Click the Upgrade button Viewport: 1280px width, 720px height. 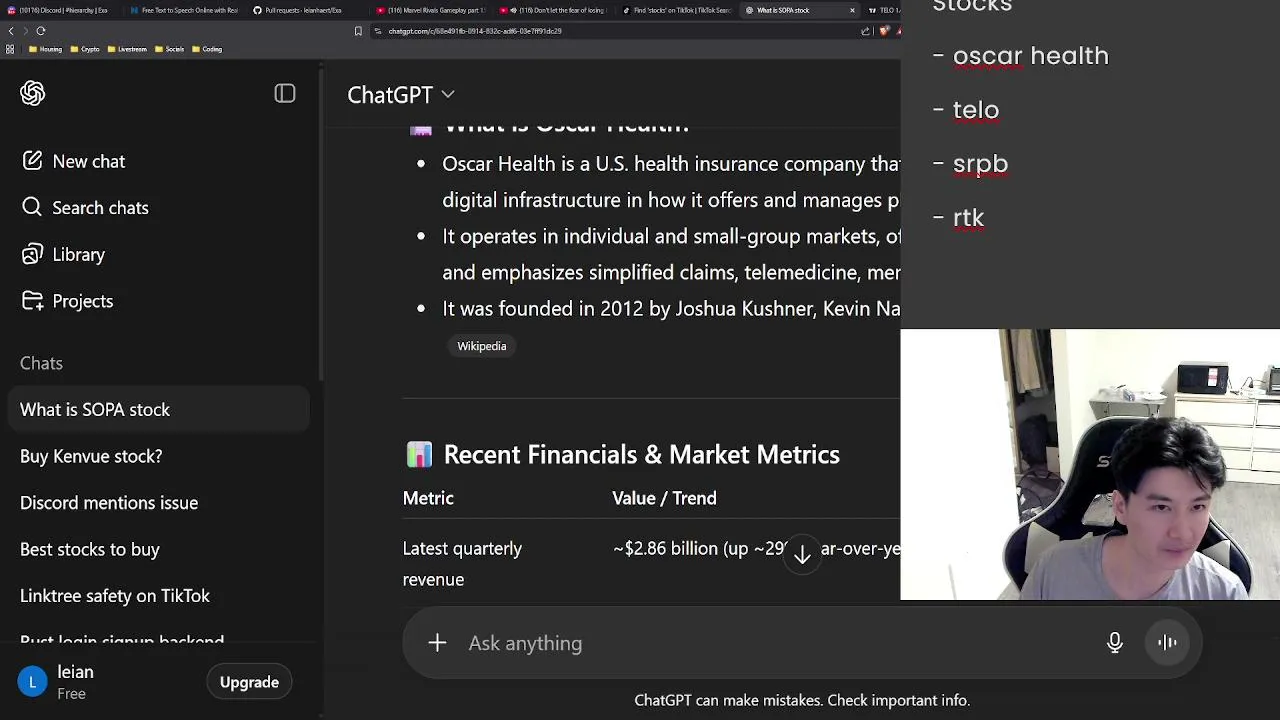pyautogui.click(x=249, y=682)
